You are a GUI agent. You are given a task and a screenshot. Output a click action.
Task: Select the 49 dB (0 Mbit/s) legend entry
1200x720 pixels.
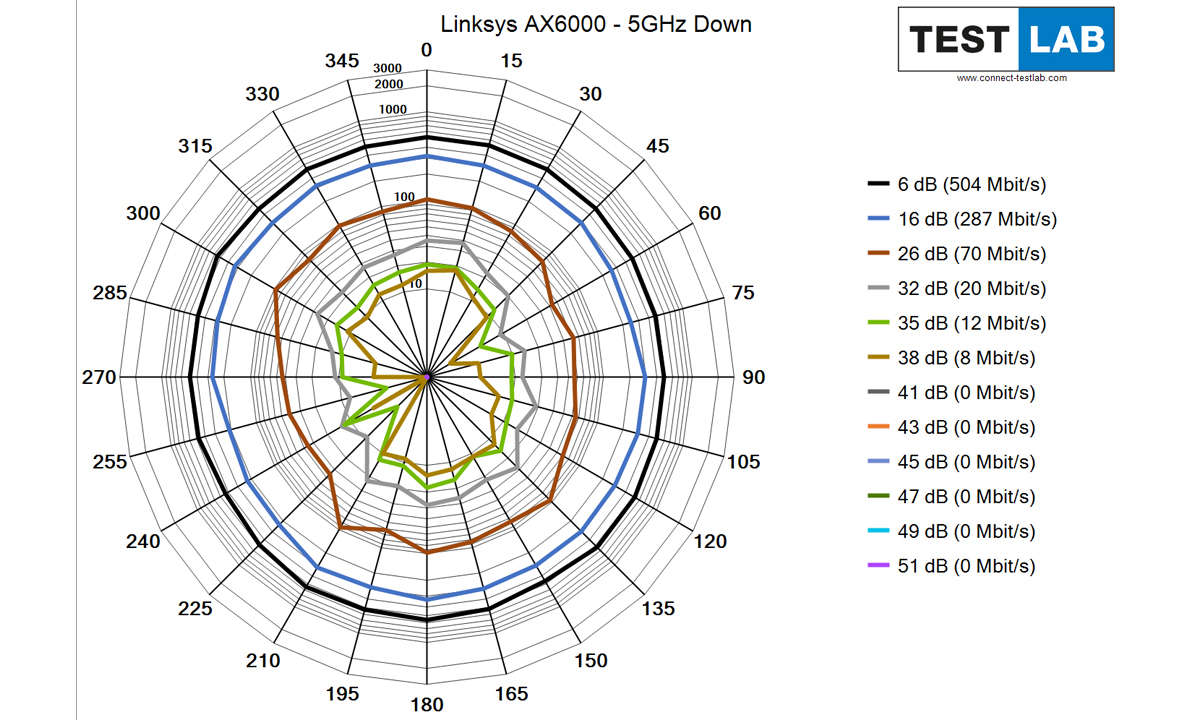952,531
